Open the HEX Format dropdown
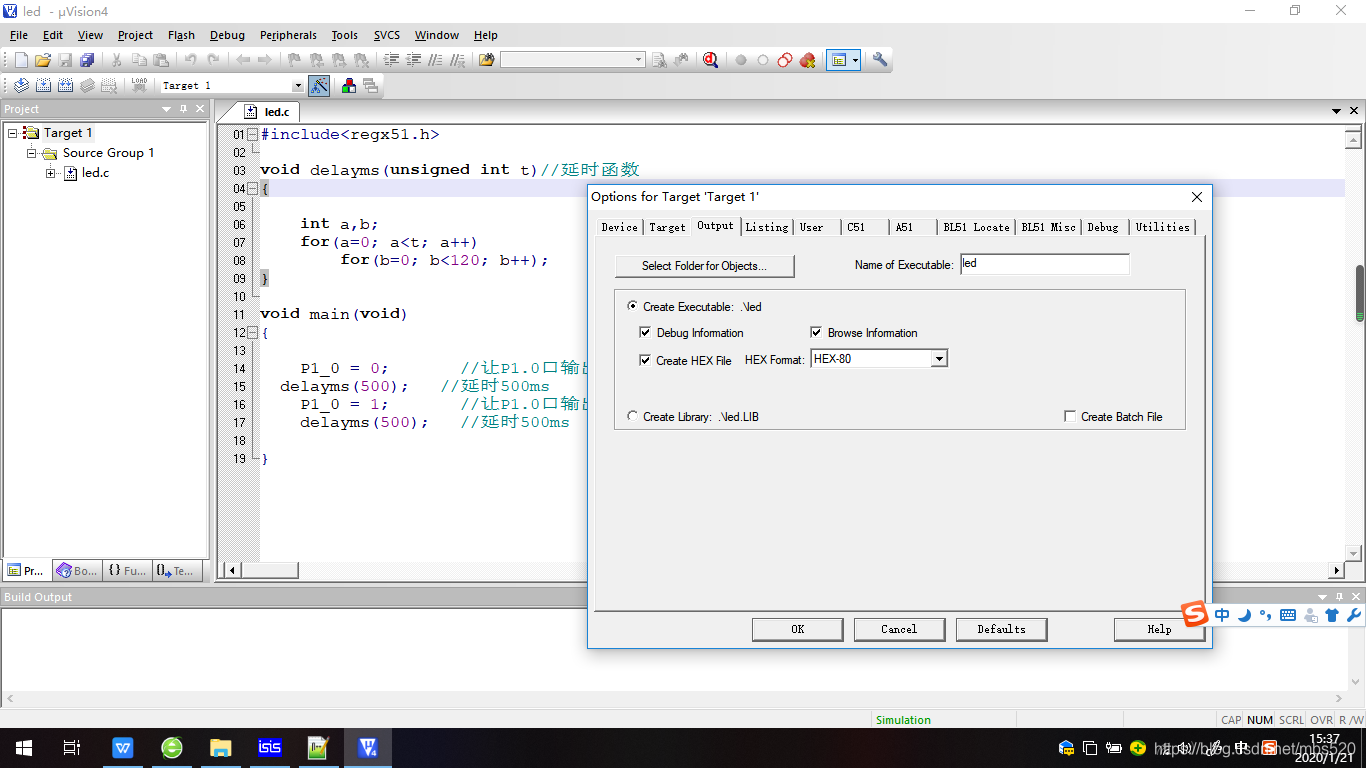The image size is (1366, 768). (x=938, y=359)
